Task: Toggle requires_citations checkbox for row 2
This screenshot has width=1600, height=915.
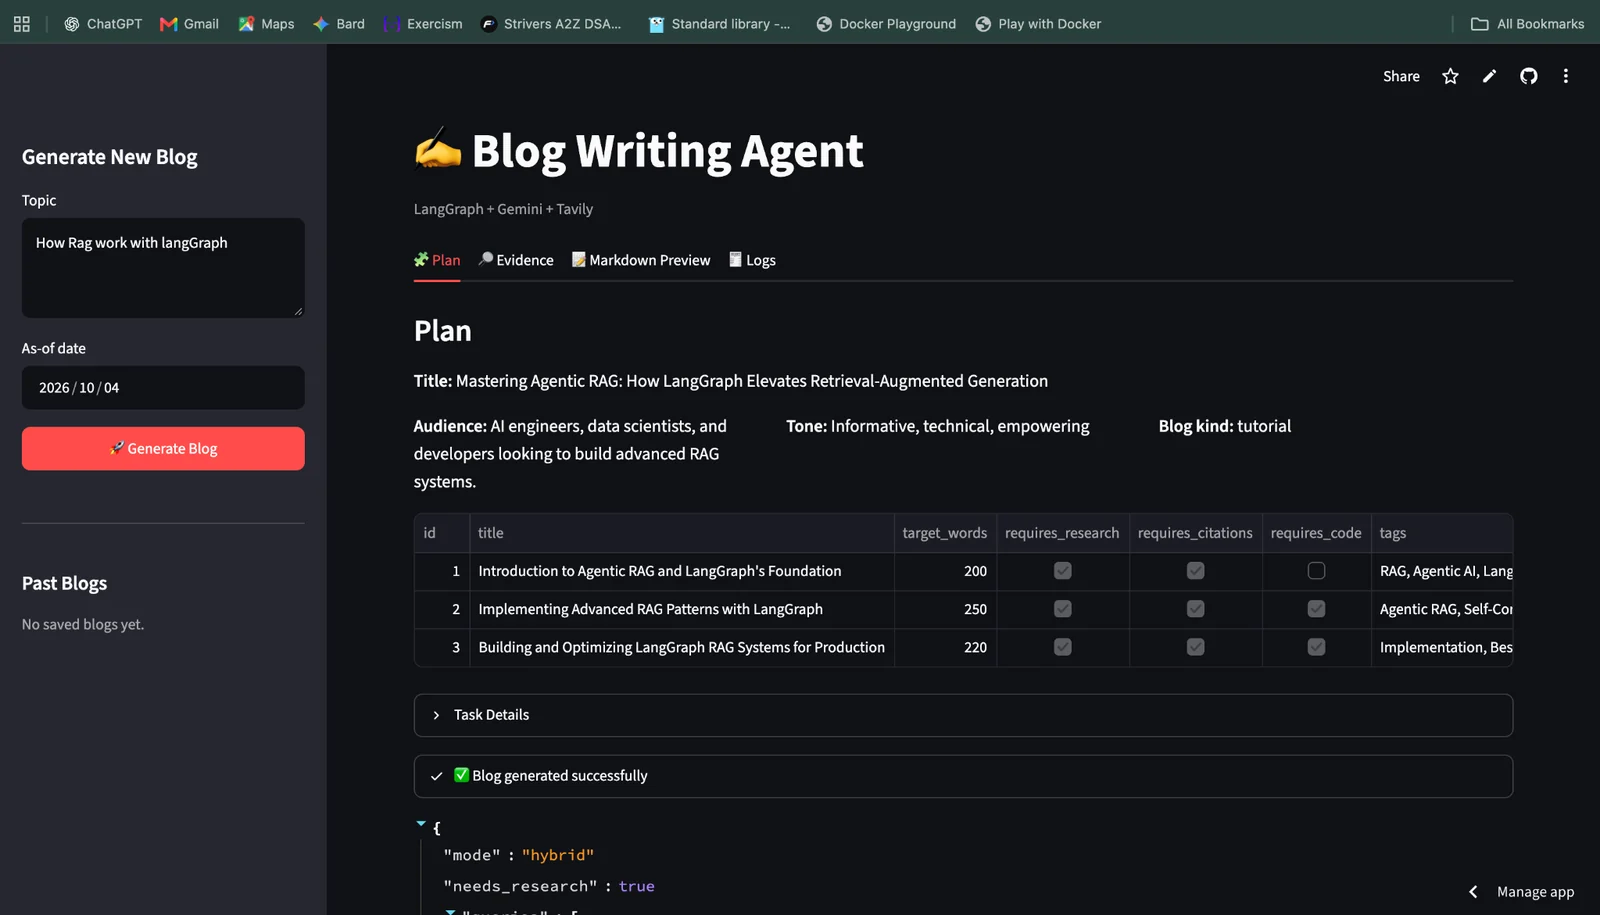Action: [1195, 609]
